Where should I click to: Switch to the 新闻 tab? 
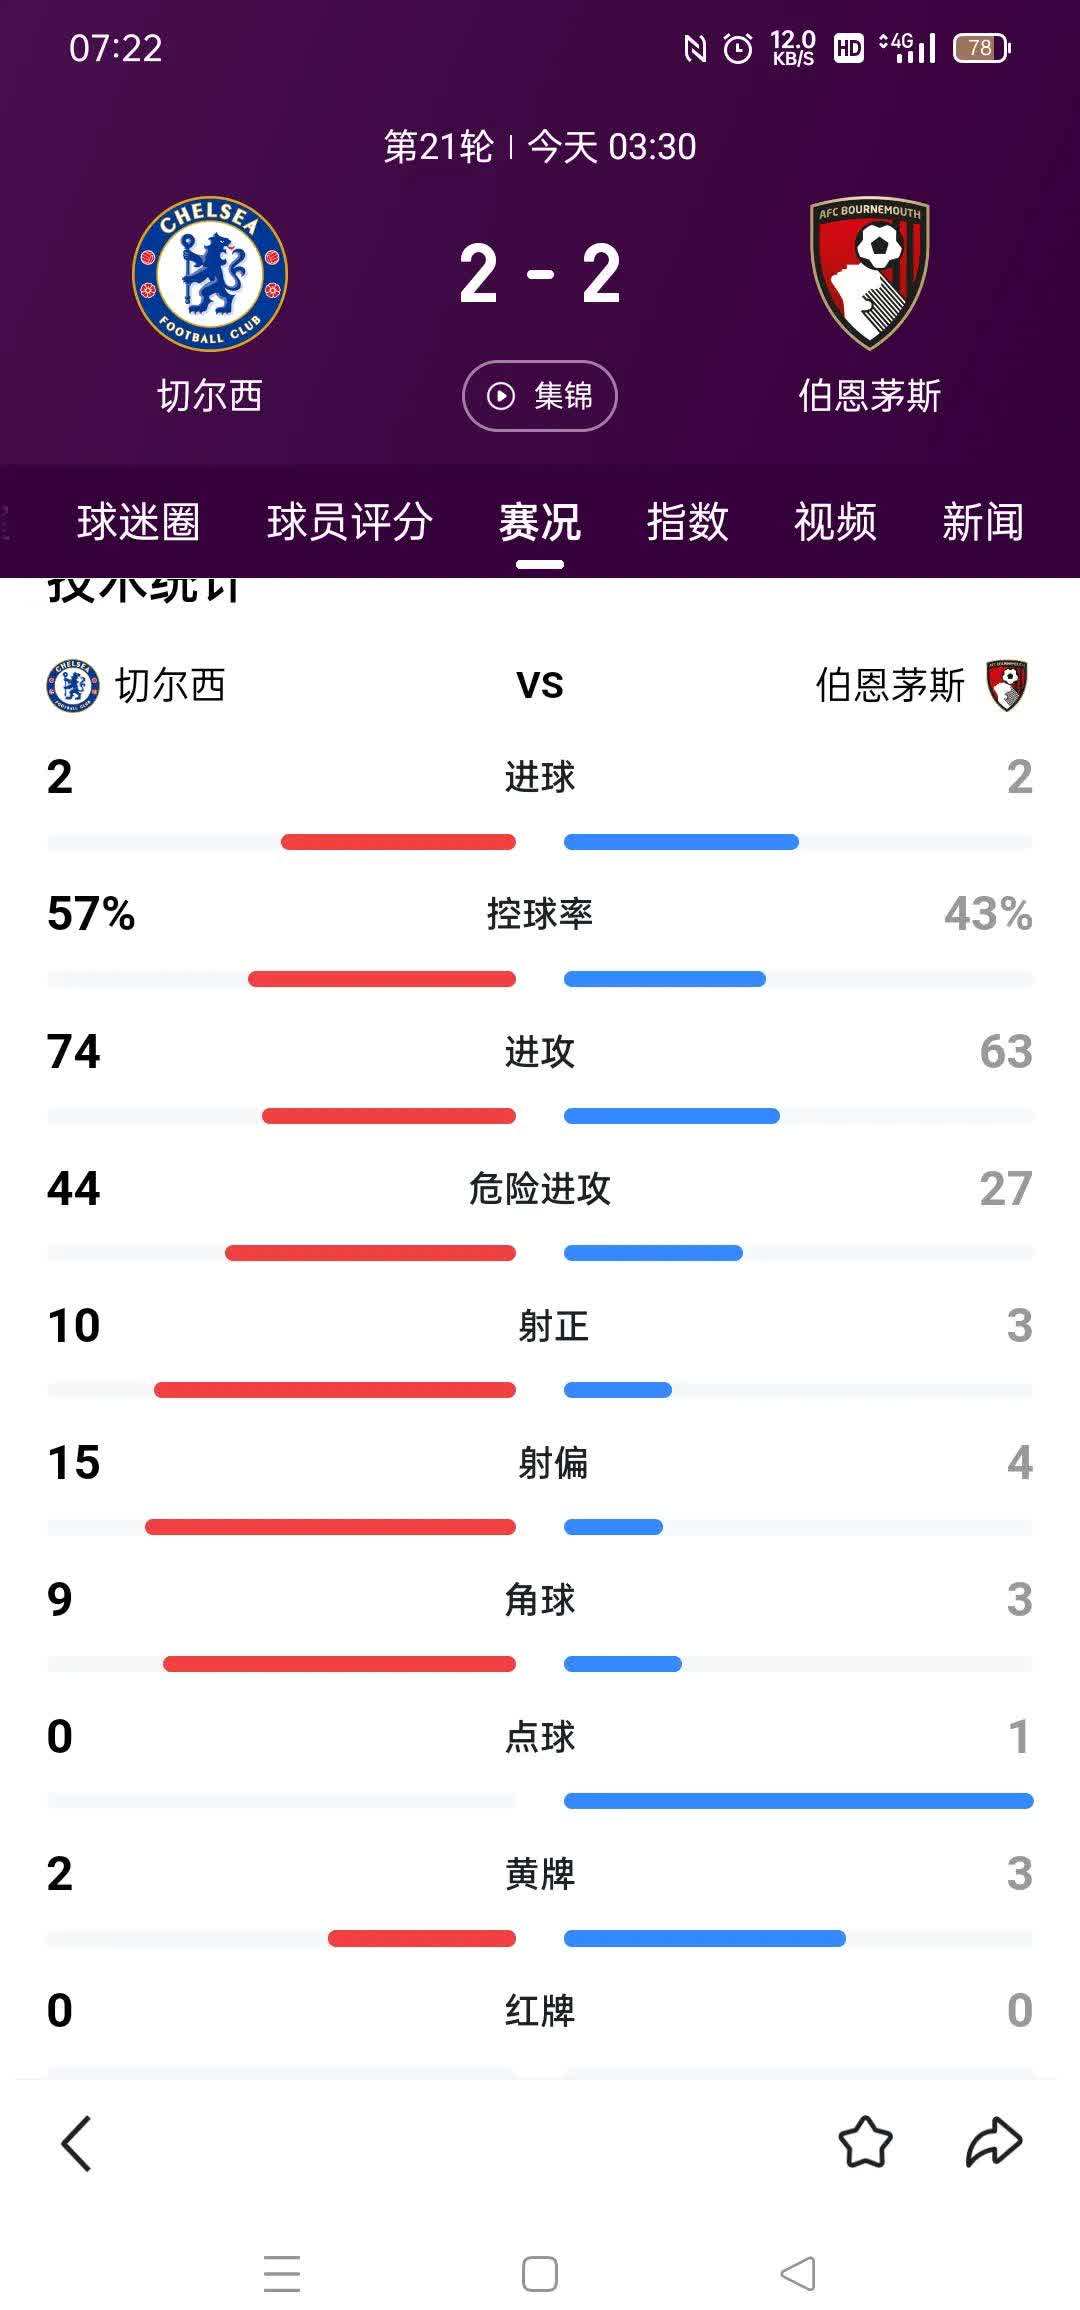click(x=982, y=522)
